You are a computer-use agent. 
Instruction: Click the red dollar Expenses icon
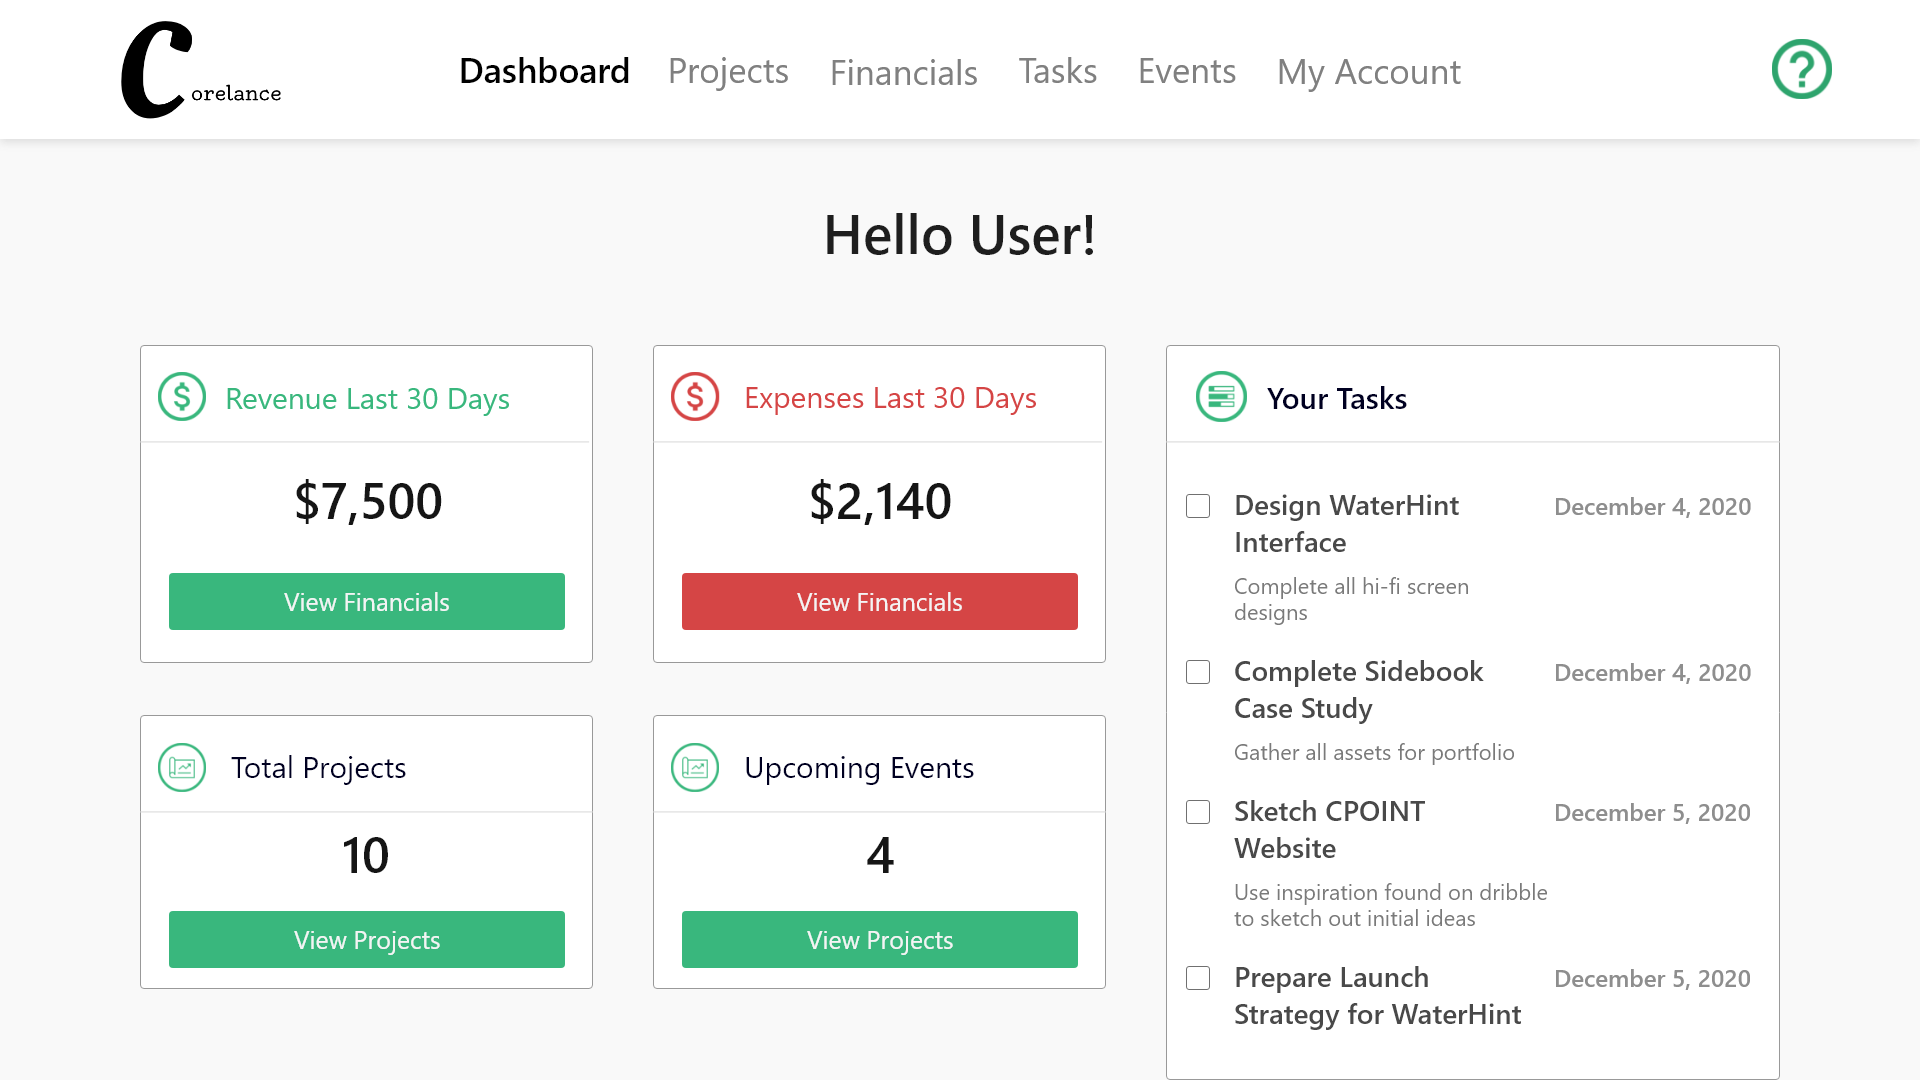coord(695,397)
